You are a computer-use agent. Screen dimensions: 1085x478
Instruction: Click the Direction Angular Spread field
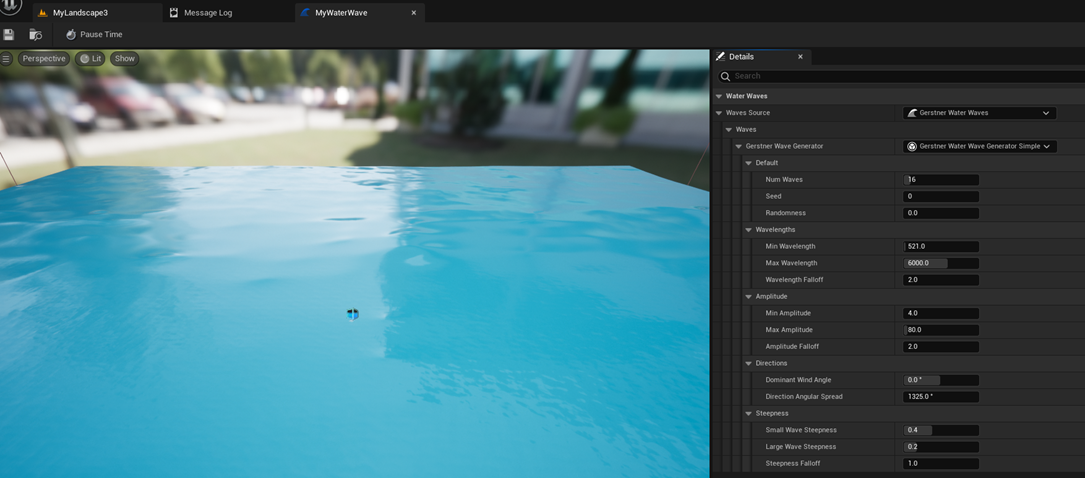coord(941,397)
